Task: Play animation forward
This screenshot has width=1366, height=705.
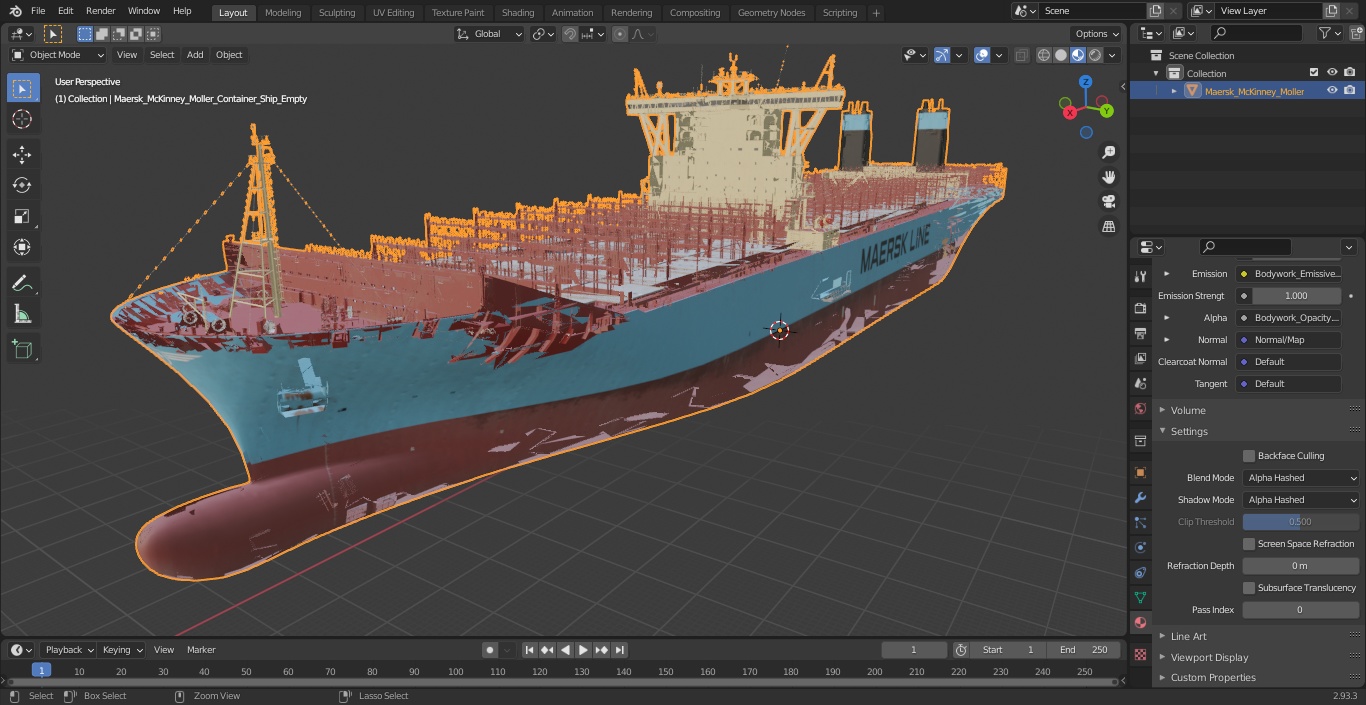Action: [x=583, y=650]
